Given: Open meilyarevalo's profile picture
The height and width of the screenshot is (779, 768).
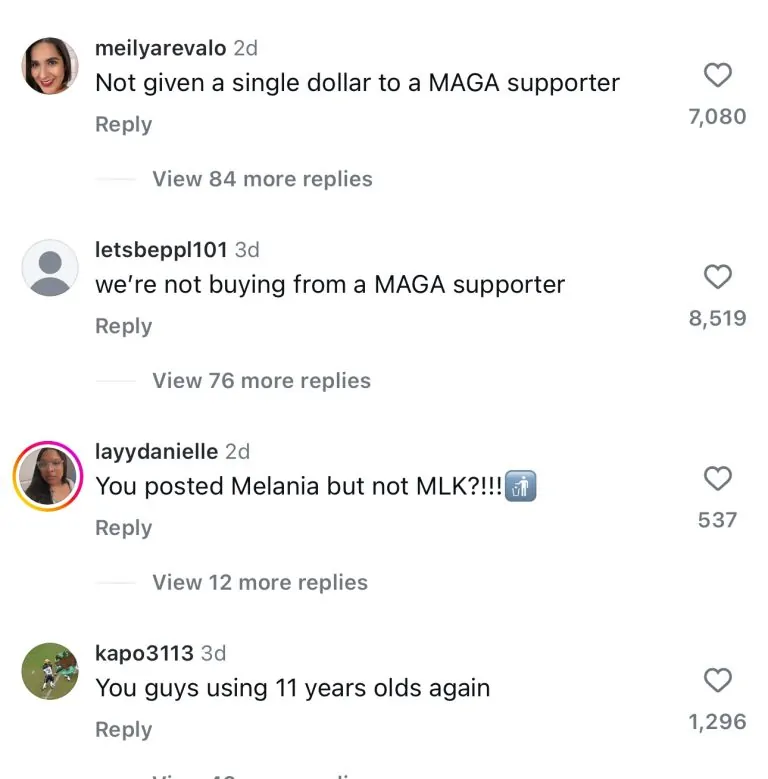Looking at the screenshot, I should point(50,67).
